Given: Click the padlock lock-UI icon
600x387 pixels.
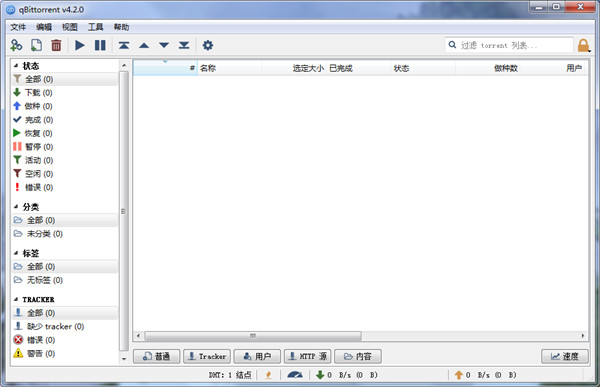Looking at the screenshot, I should click(583, 45).
